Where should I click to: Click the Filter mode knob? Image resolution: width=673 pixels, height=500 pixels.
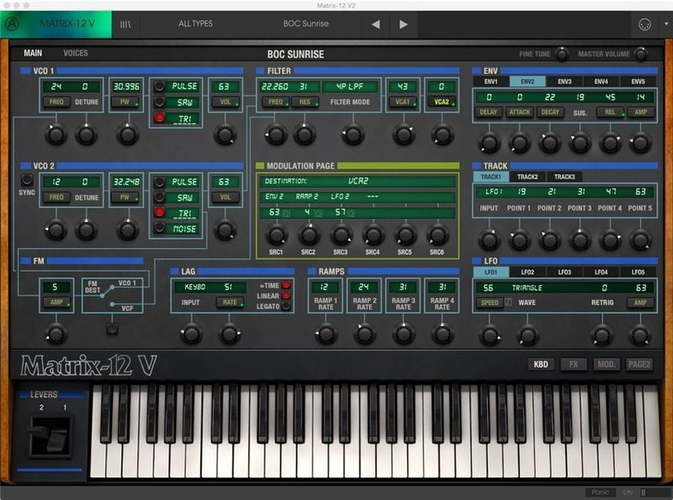click(353, 135)
